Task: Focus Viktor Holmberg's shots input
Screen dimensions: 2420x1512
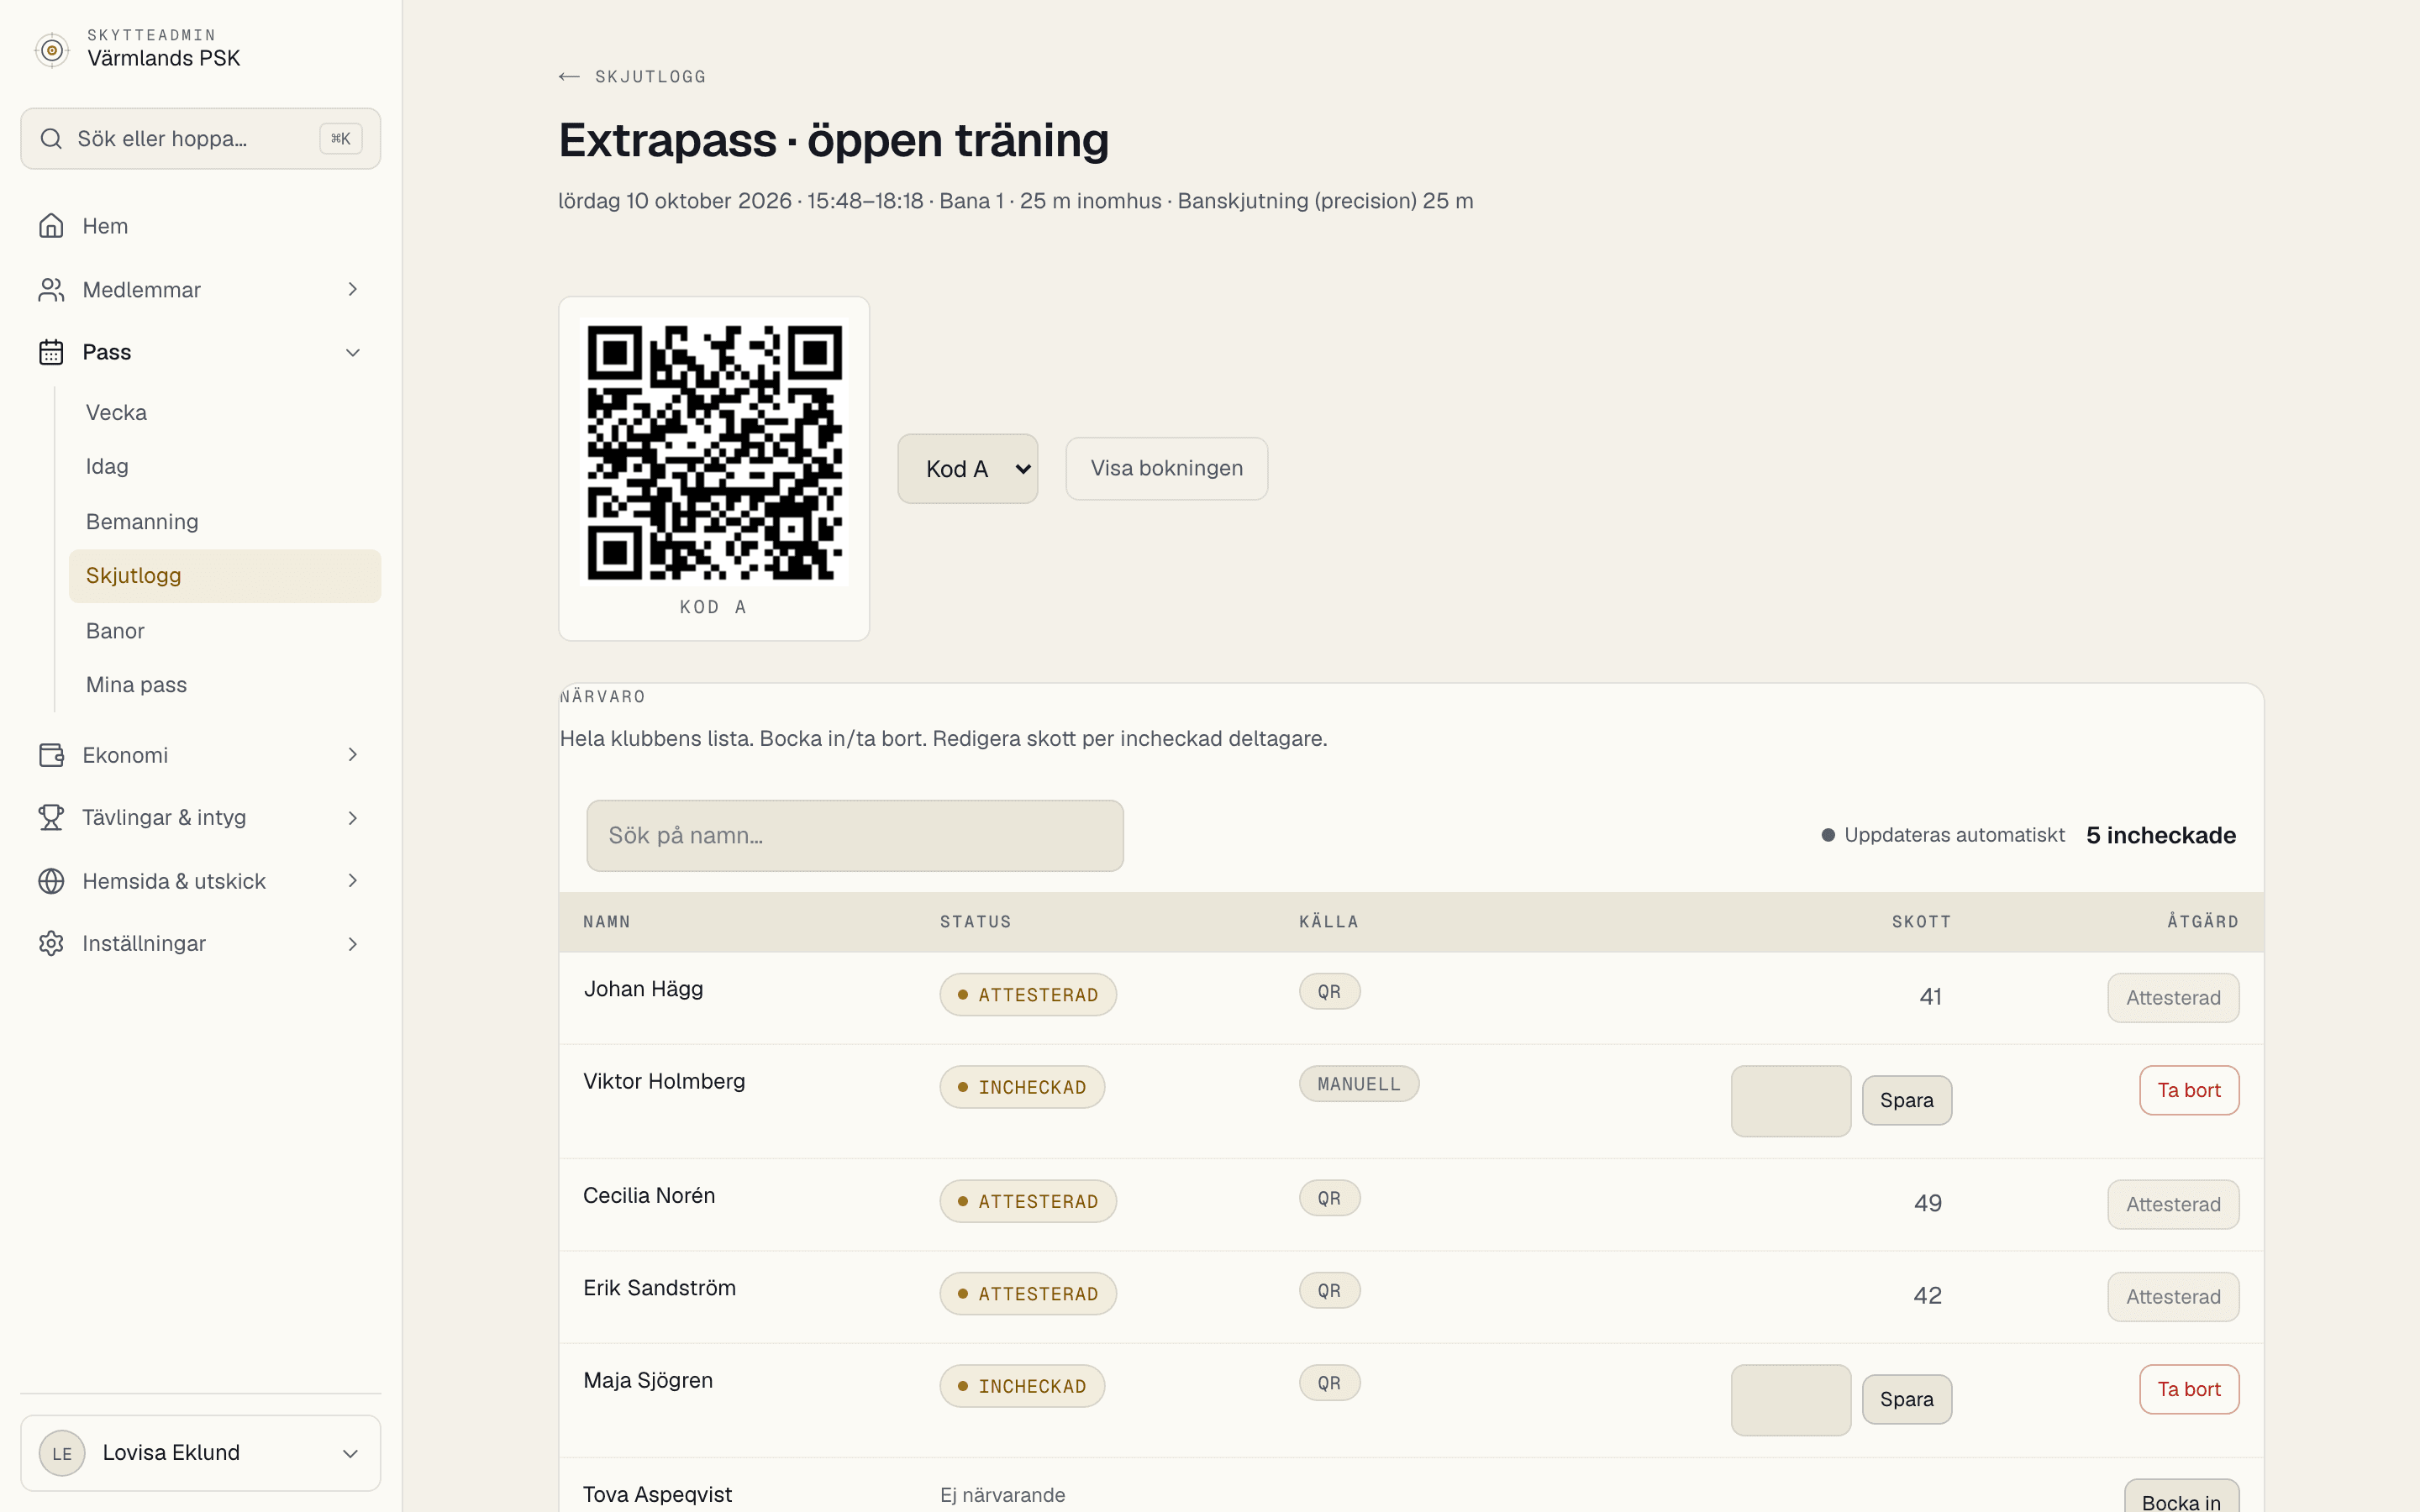Action: (1790, 1101)
